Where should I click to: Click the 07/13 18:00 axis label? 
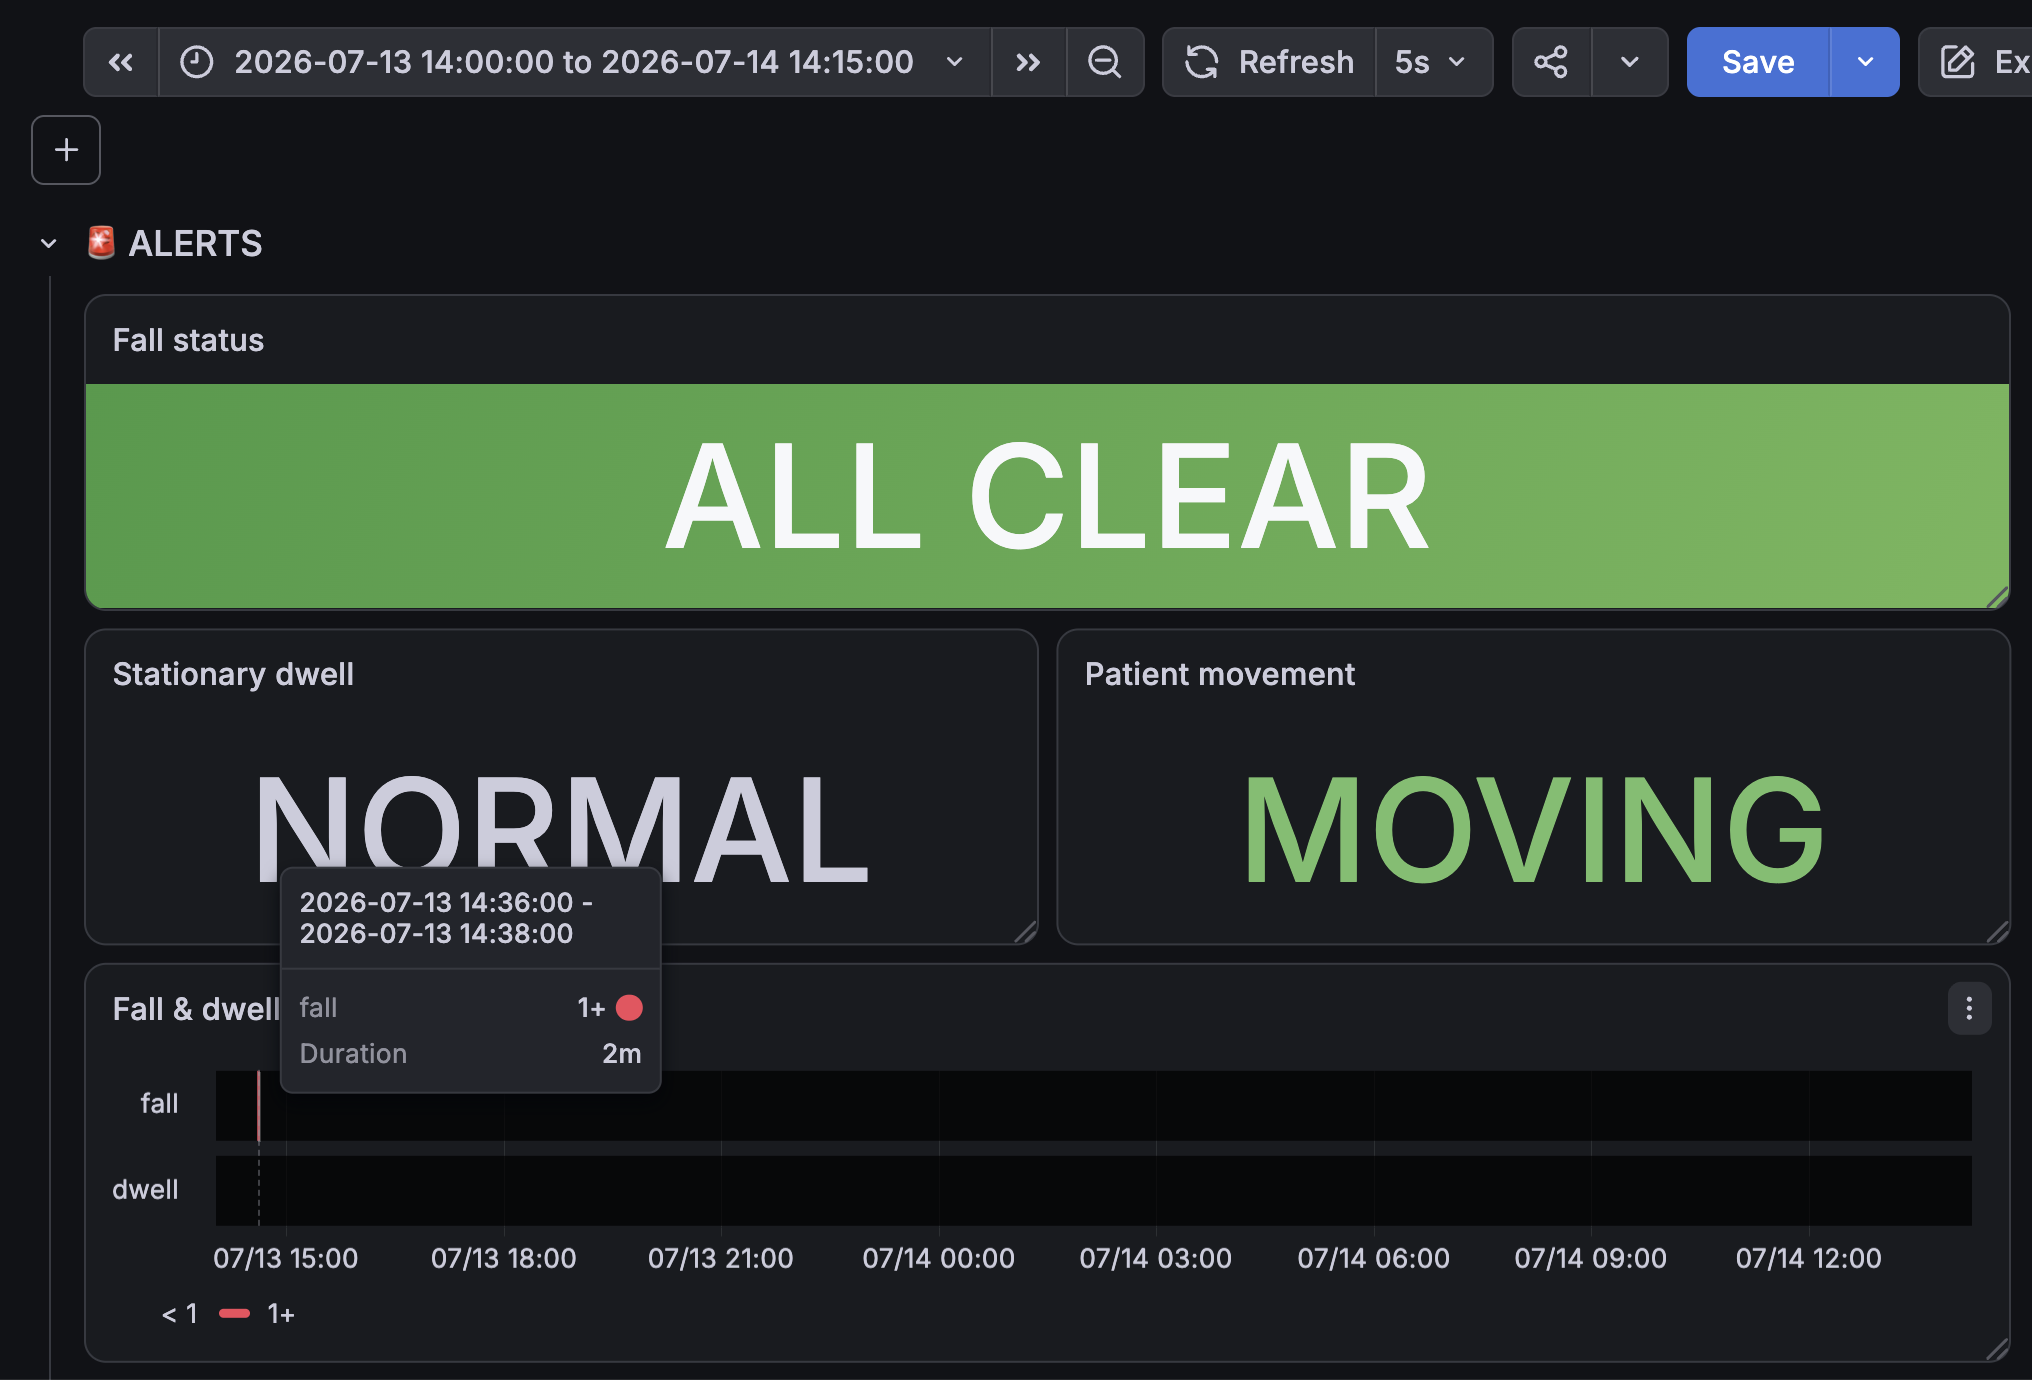click(x=504, y=1258)
